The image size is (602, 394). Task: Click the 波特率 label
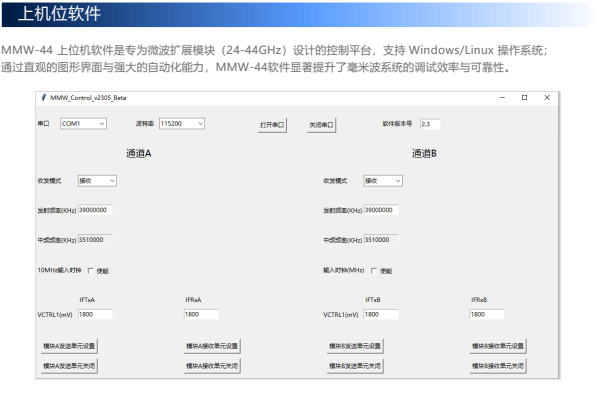(x=145, y=124)
